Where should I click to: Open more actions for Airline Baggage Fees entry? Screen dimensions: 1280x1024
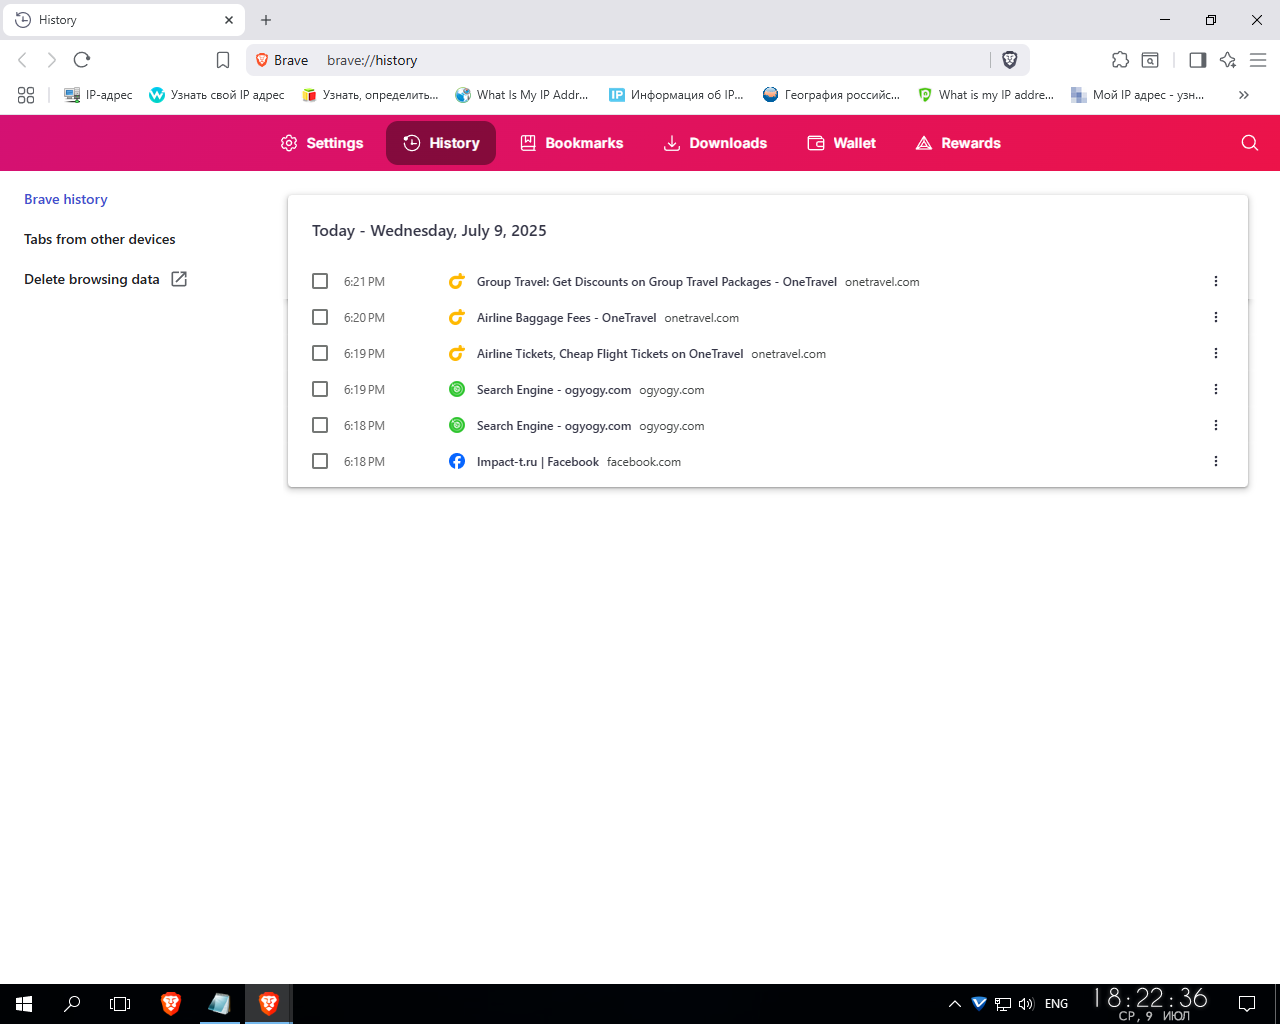(x=1216, y=317)
